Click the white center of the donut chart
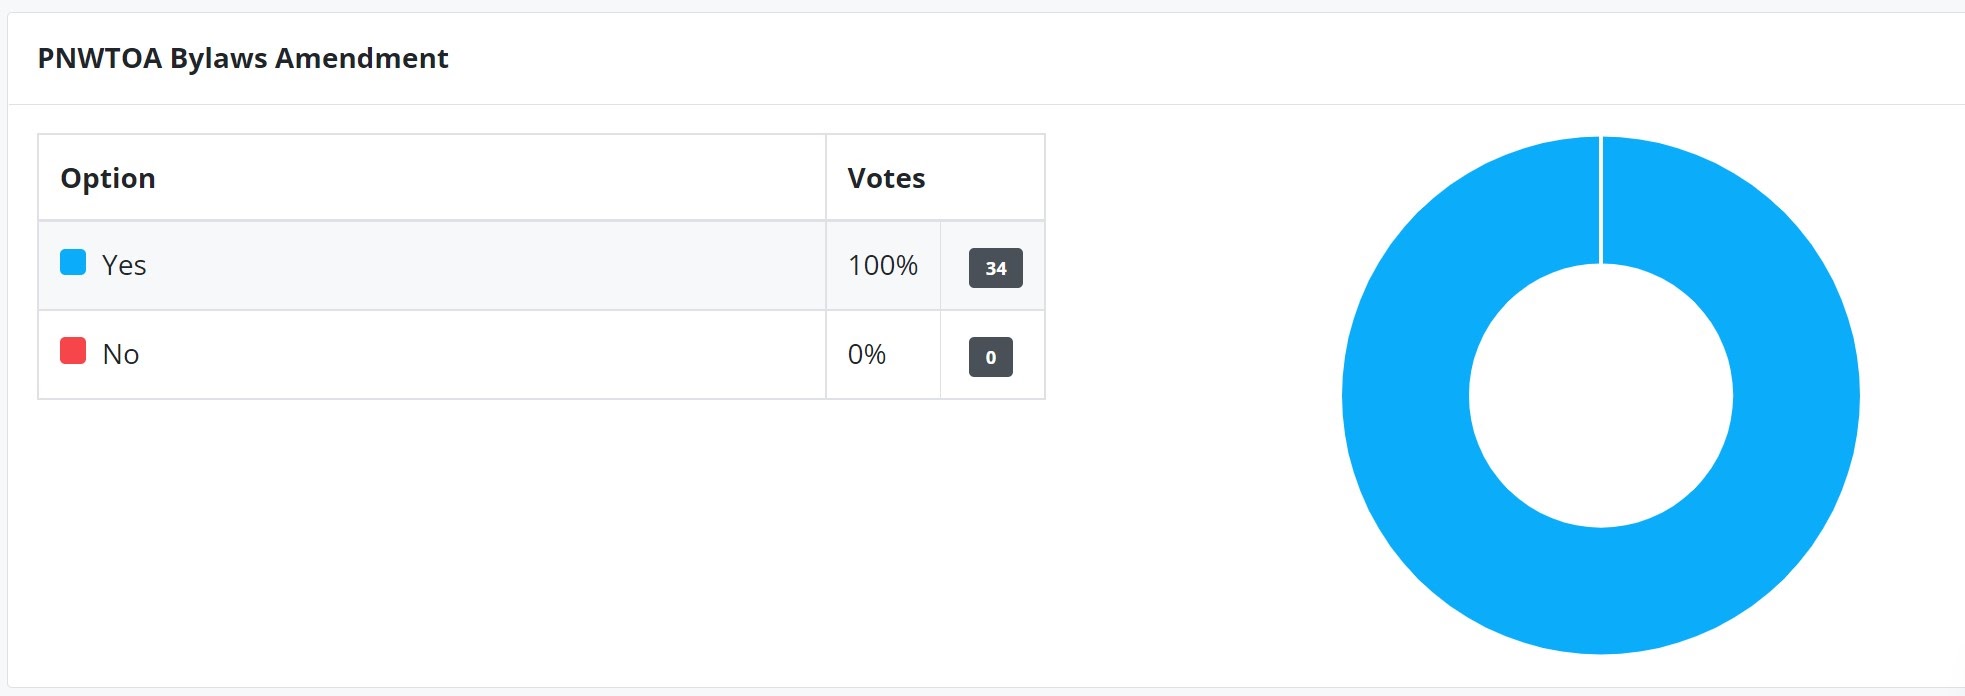 [x=1600, y=395]
